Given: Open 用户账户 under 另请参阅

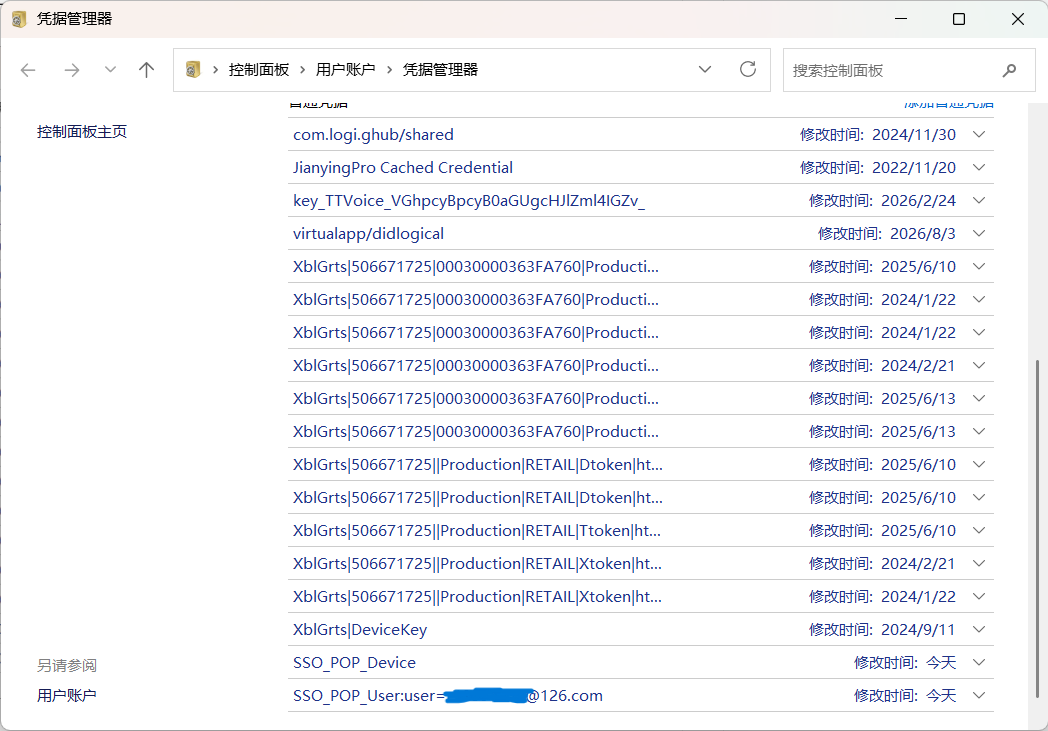Looking at the screenshot, I should [x=66, y=696].
